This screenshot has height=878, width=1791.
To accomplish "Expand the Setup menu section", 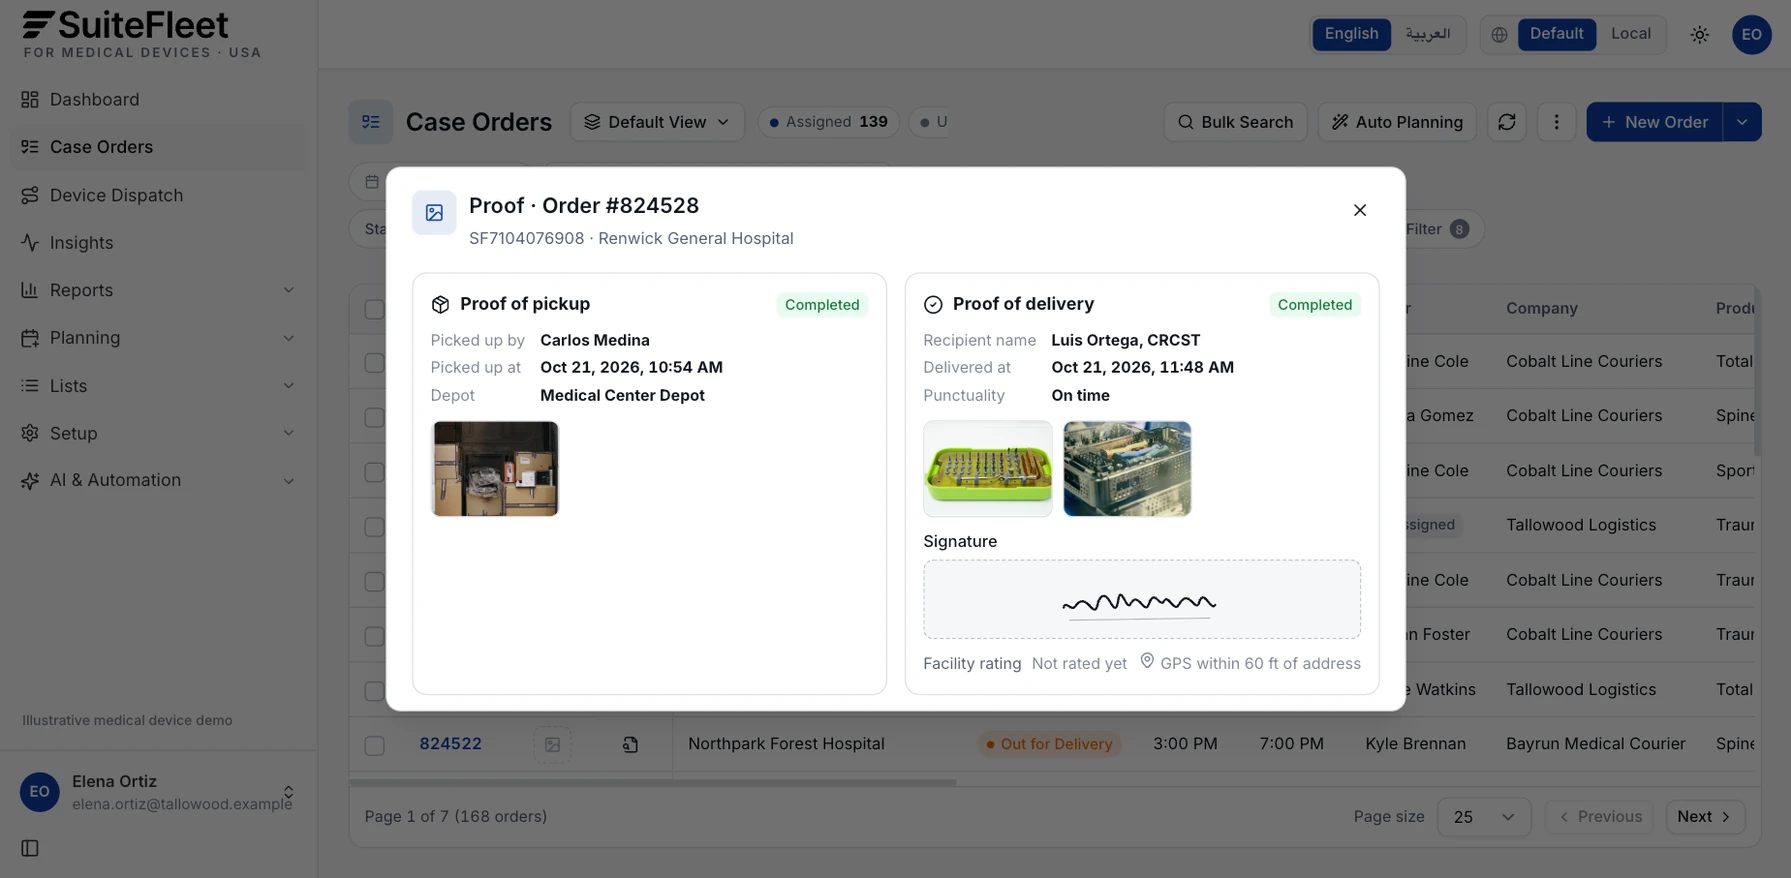I will [x=158, y=433].
